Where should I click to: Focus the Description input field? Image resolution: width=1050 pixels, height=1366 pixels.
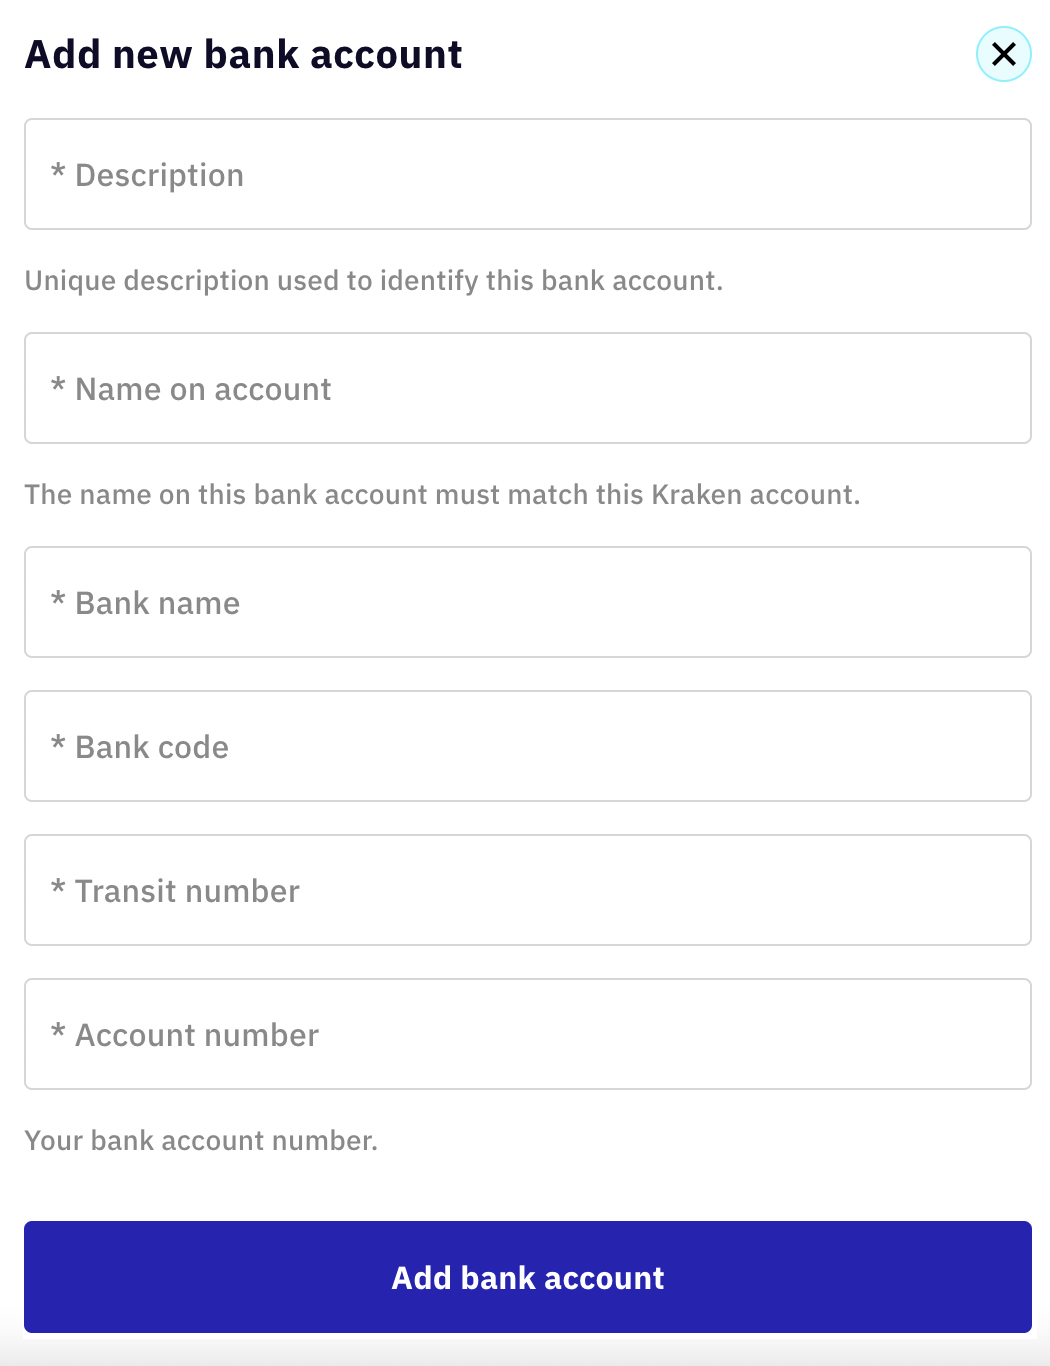coord(528,175)
